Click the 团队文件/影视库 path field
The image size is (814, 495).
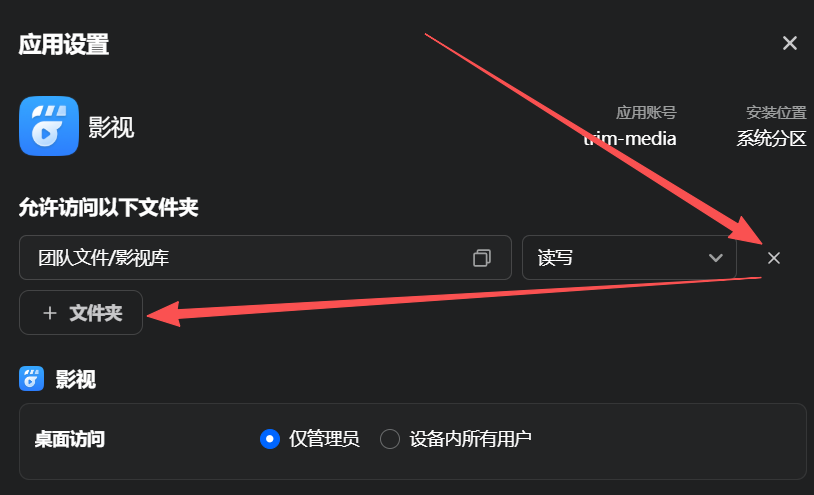265,257
